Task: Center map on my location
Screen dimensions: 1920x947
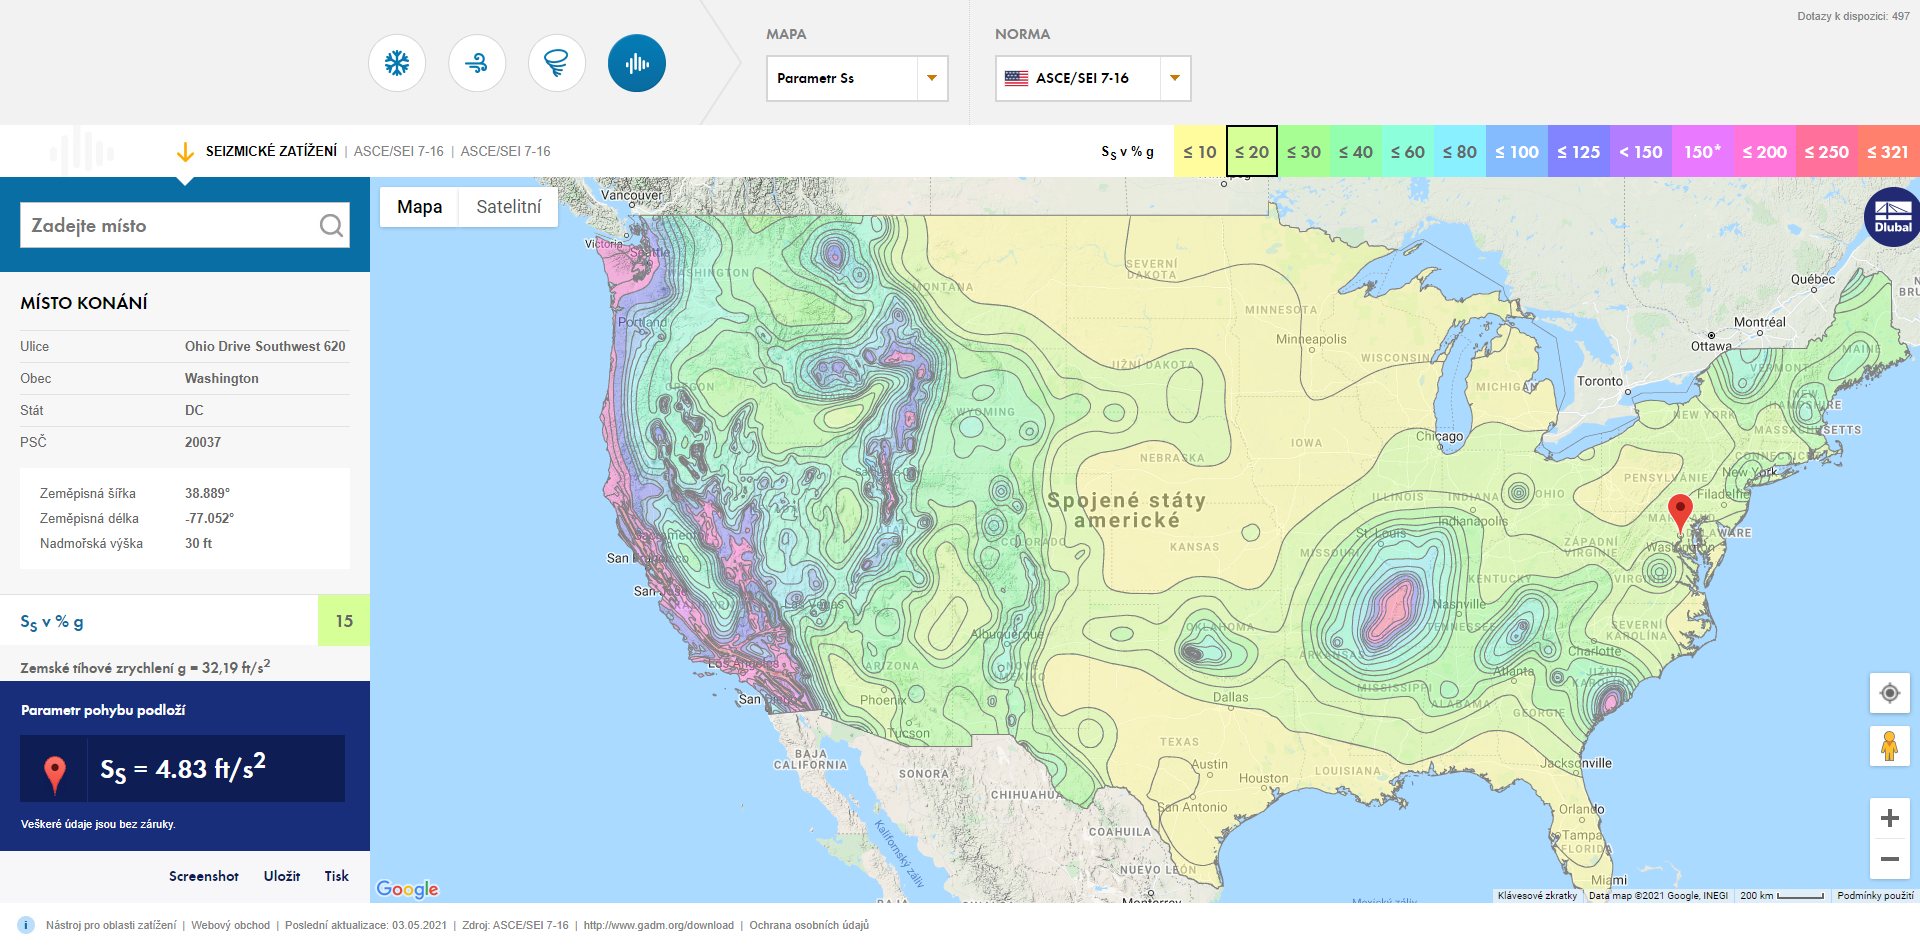Action: (x=1889, y=693)
